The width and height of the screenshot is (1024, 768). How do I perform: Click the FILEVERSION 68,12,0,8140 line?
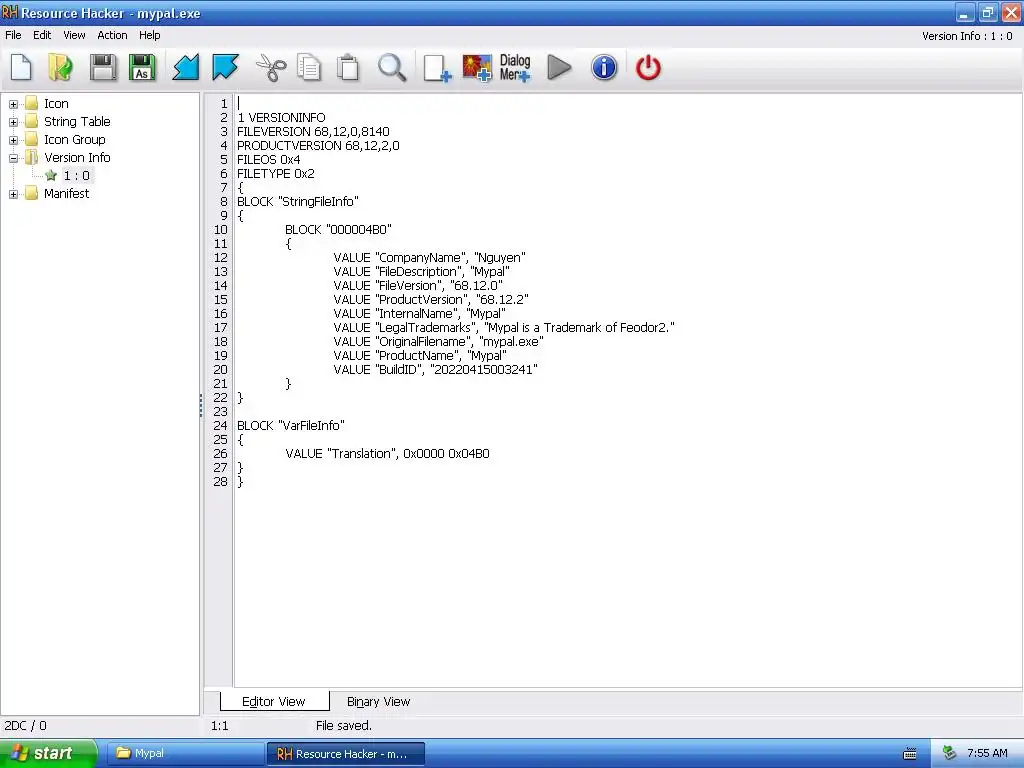coord(313,131)
